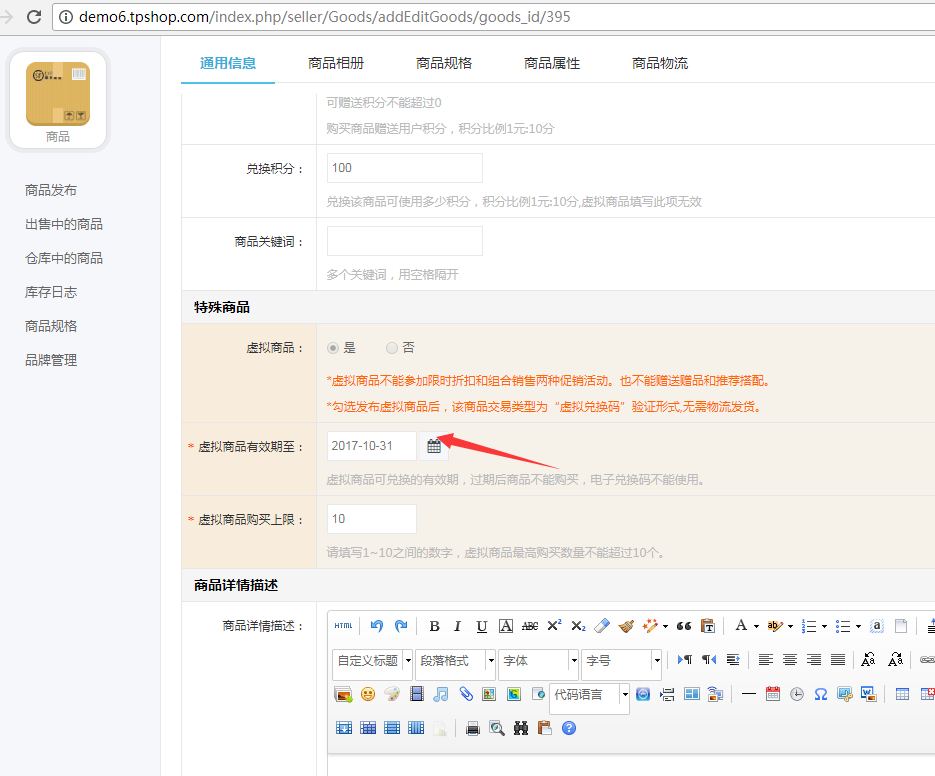The height and width of the screenshot is (776, 935).
Task: Select '否' for virtual goods
Action: [x=392, y=348]
